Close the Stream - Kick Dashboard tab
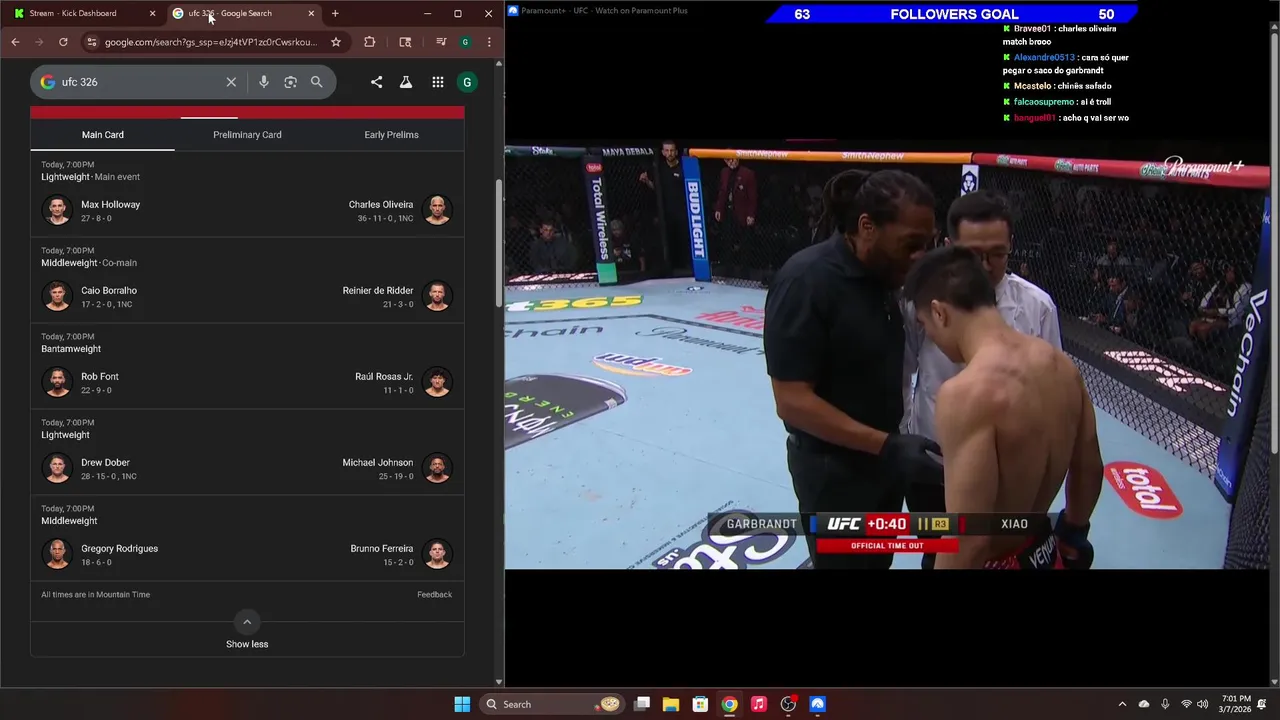This screenshot has height=720, width=1280. 152,13
